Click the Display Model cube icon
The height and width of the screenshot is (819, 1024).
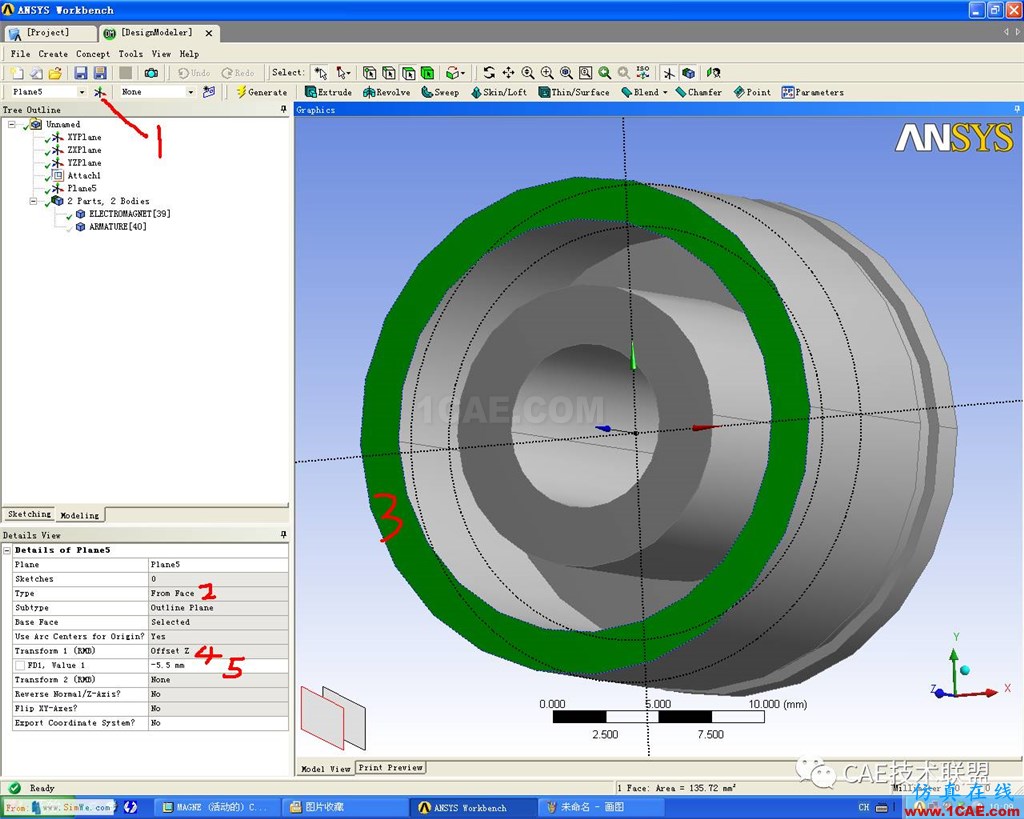click(x=688, y=73)
